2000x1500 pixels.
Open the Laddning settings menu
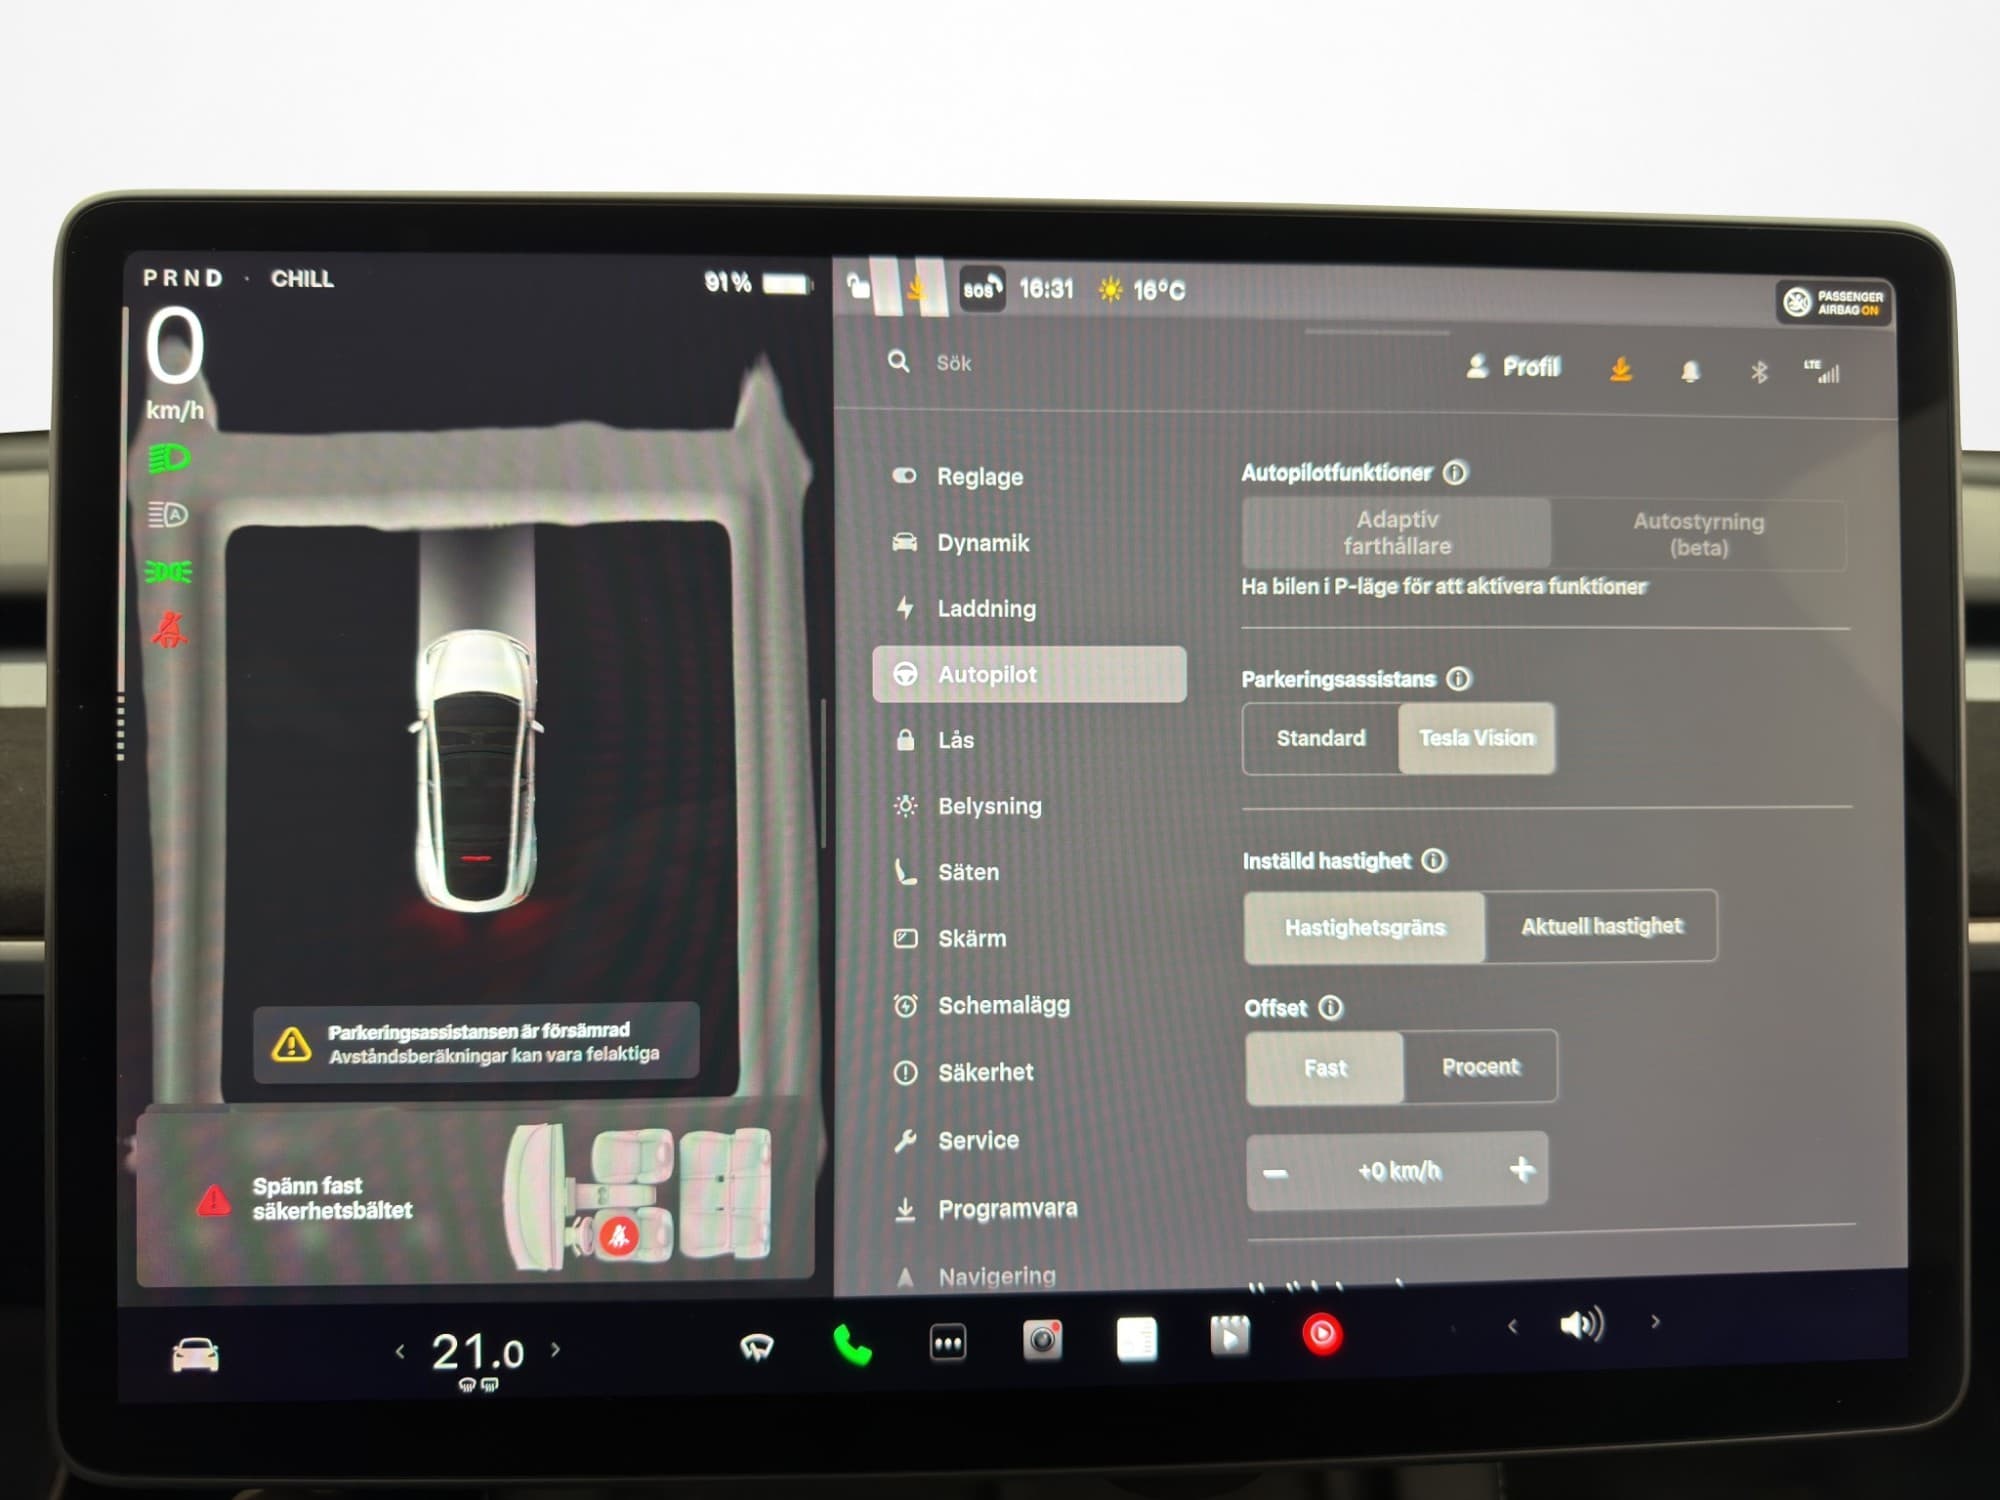986,608
